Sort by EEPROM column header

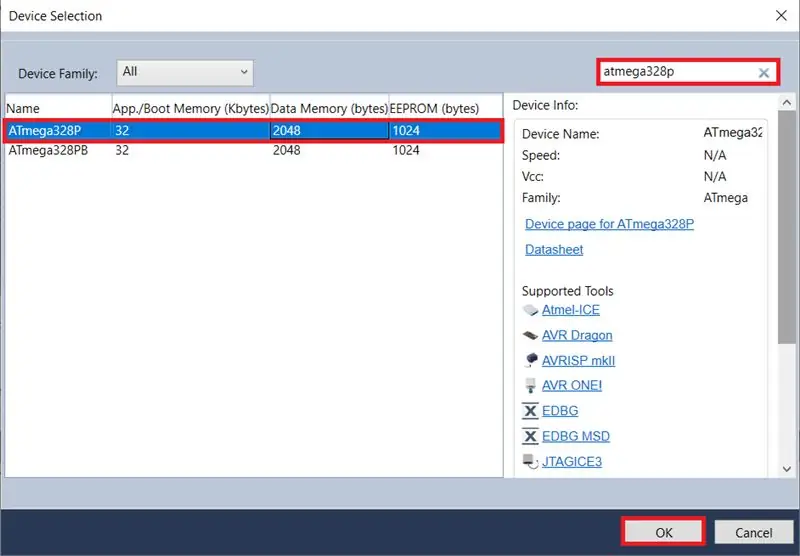[446, 108]
